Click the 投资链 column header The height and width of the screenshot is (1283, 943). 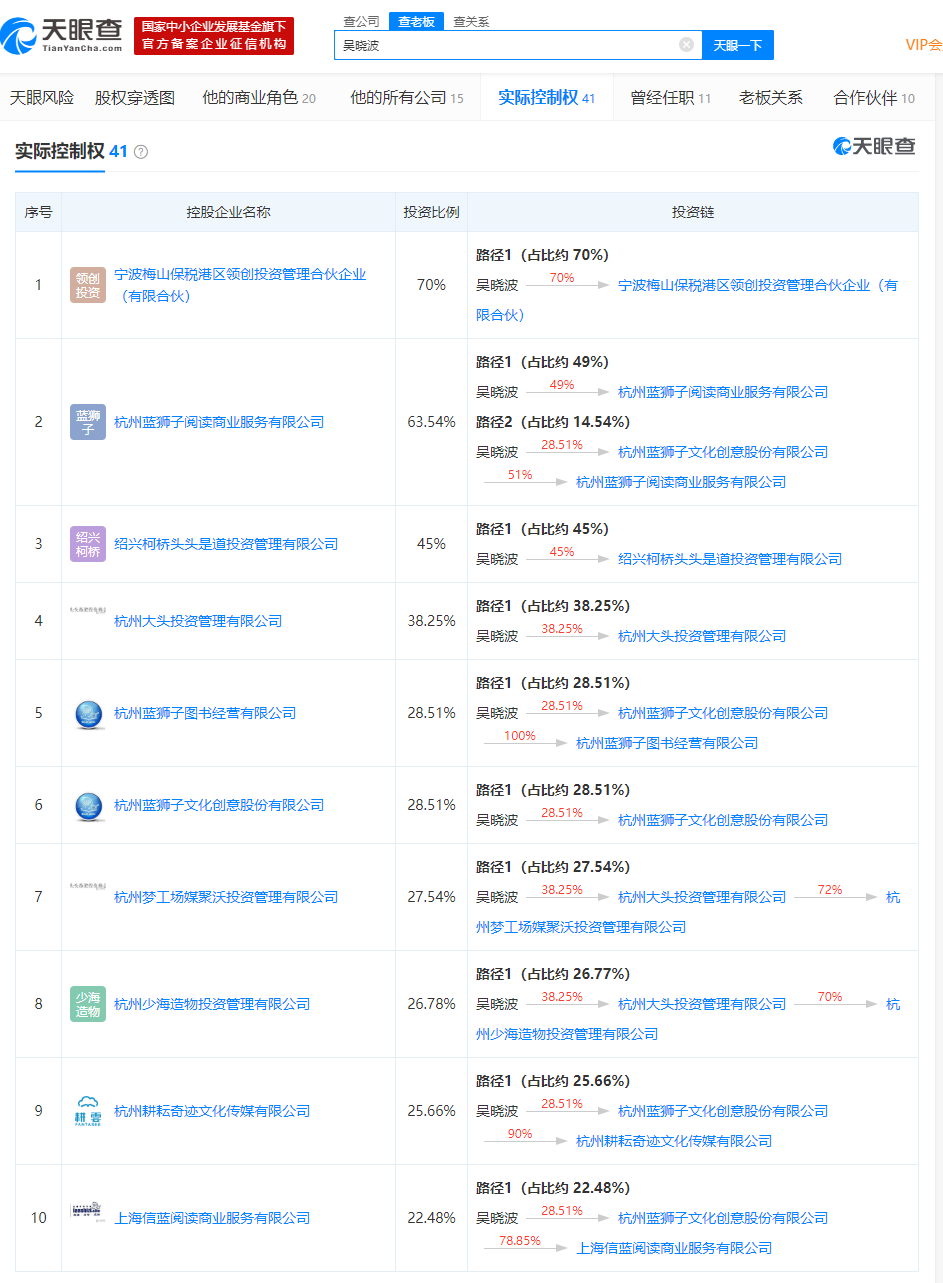[x=693, y=212]
